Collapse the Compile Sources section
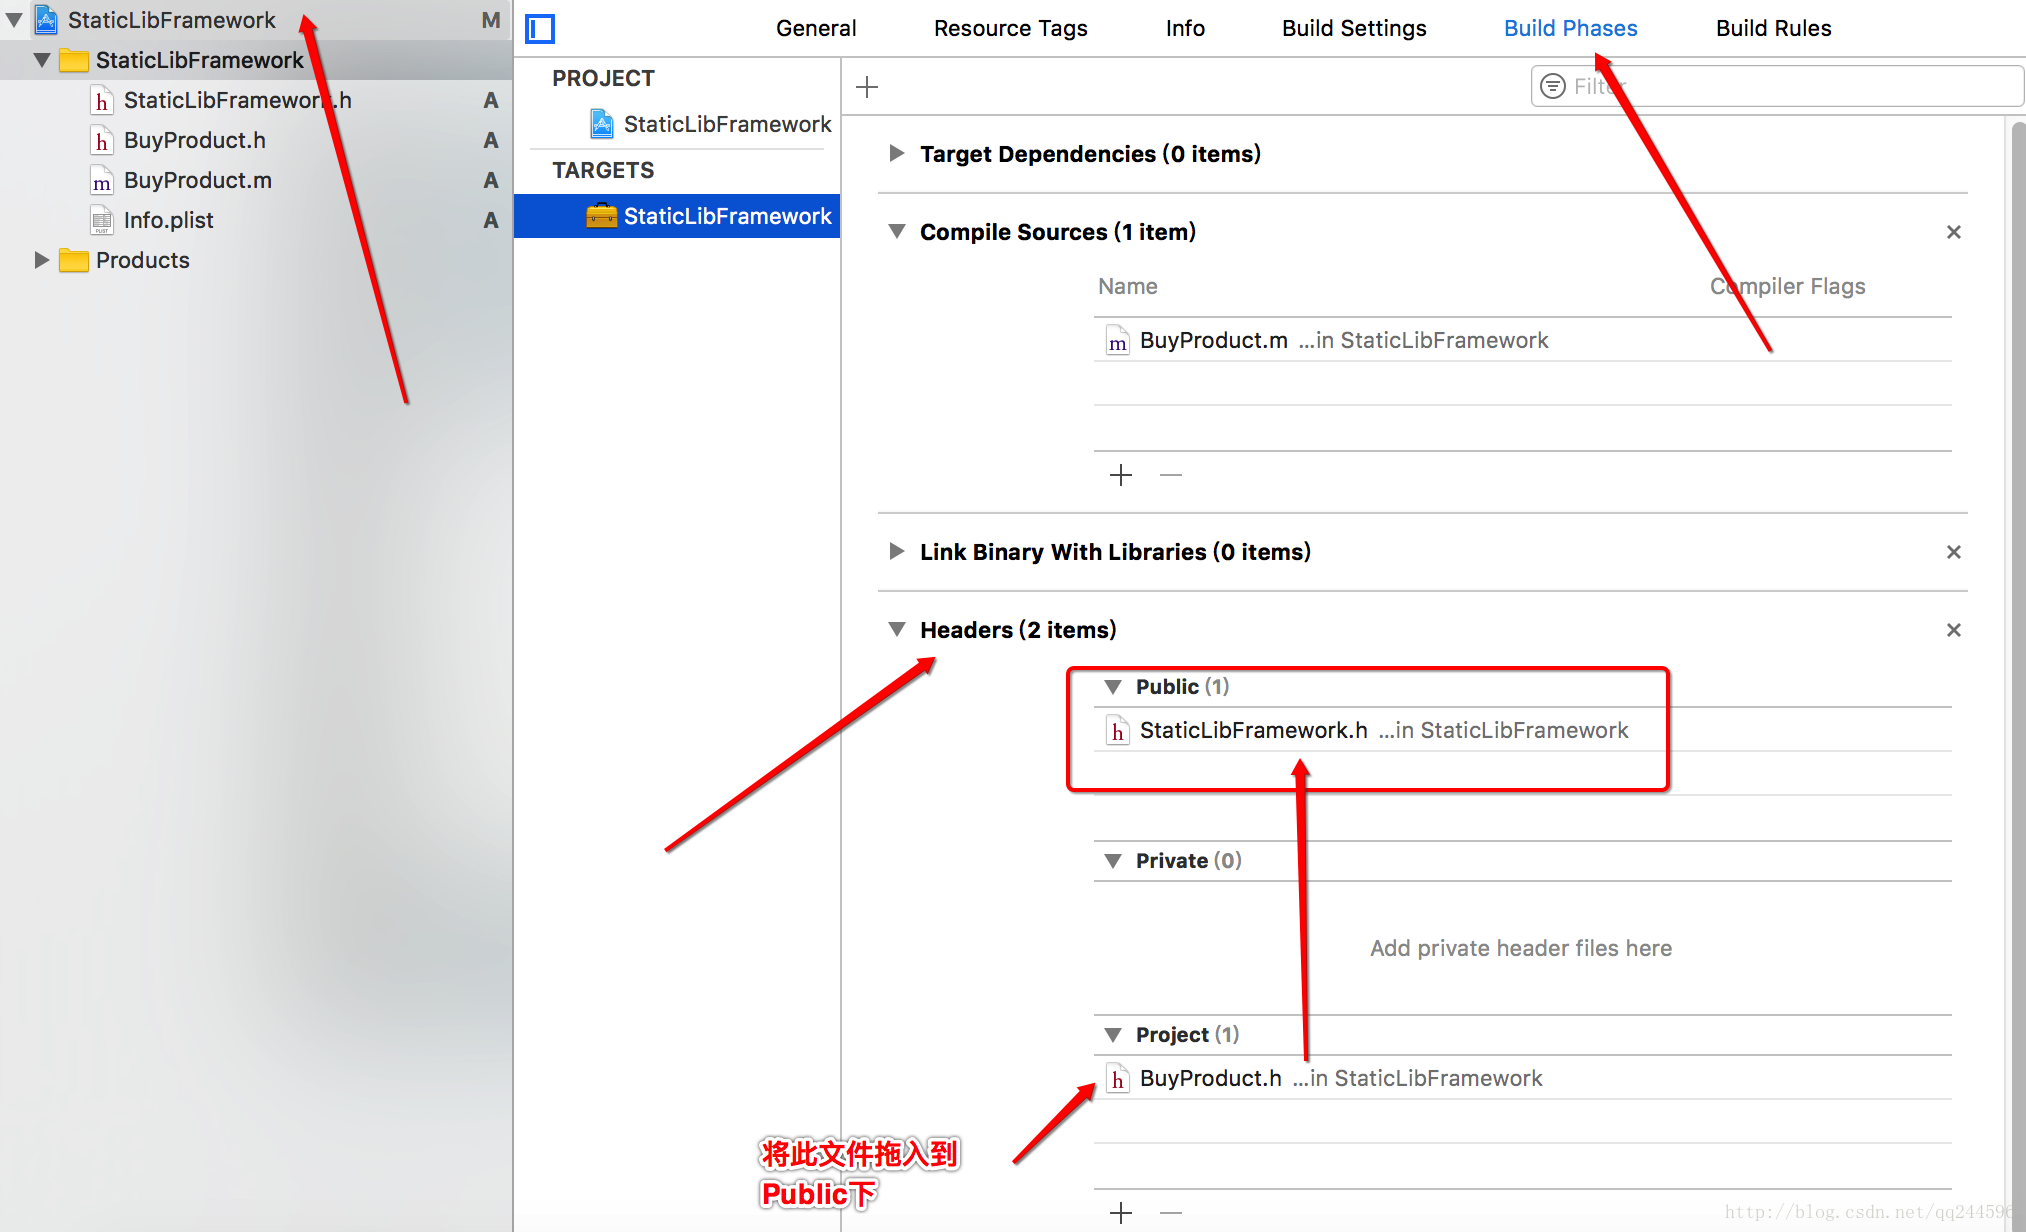 click(897, 232)
